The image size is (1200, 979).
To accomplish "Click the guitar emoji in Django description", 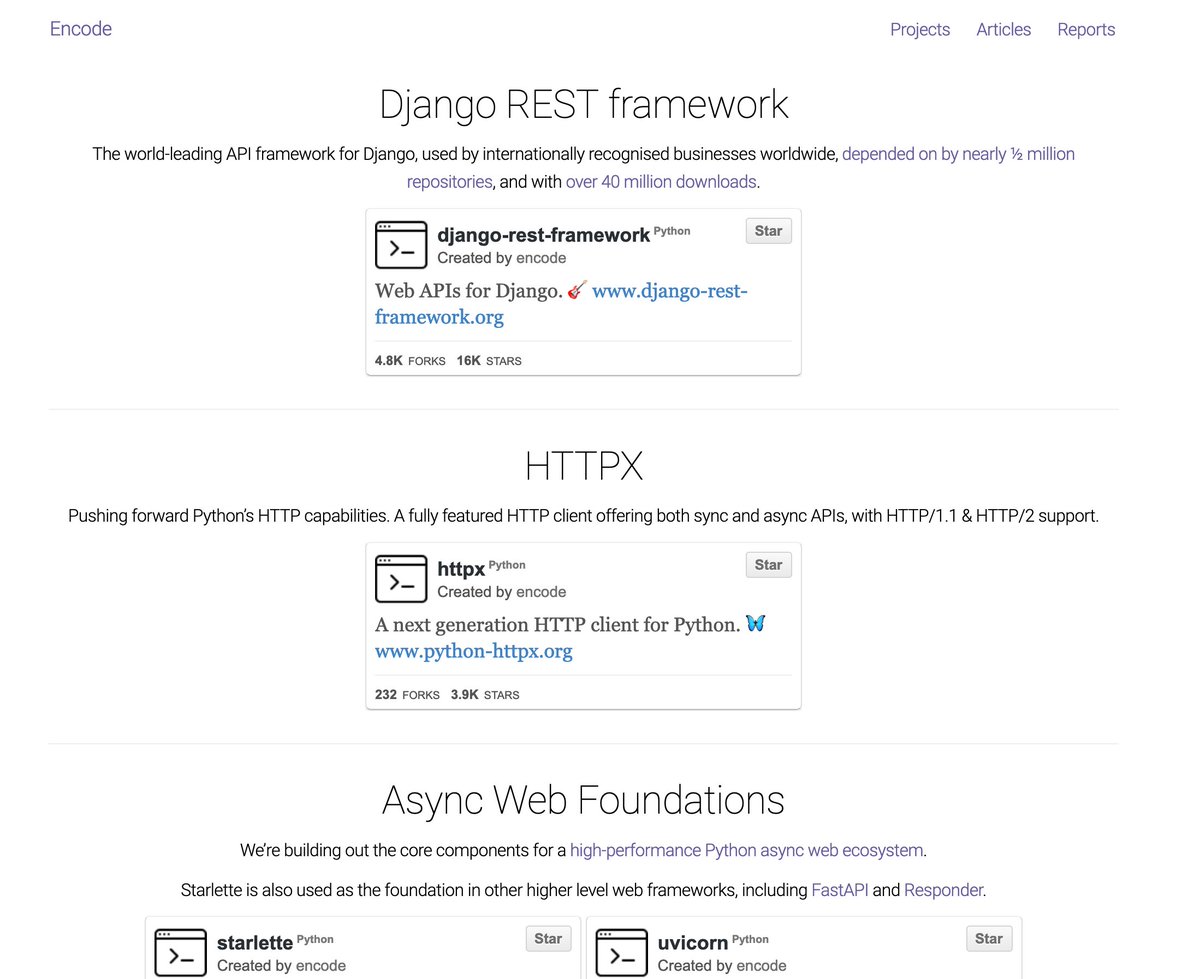I will pos(576,291).
